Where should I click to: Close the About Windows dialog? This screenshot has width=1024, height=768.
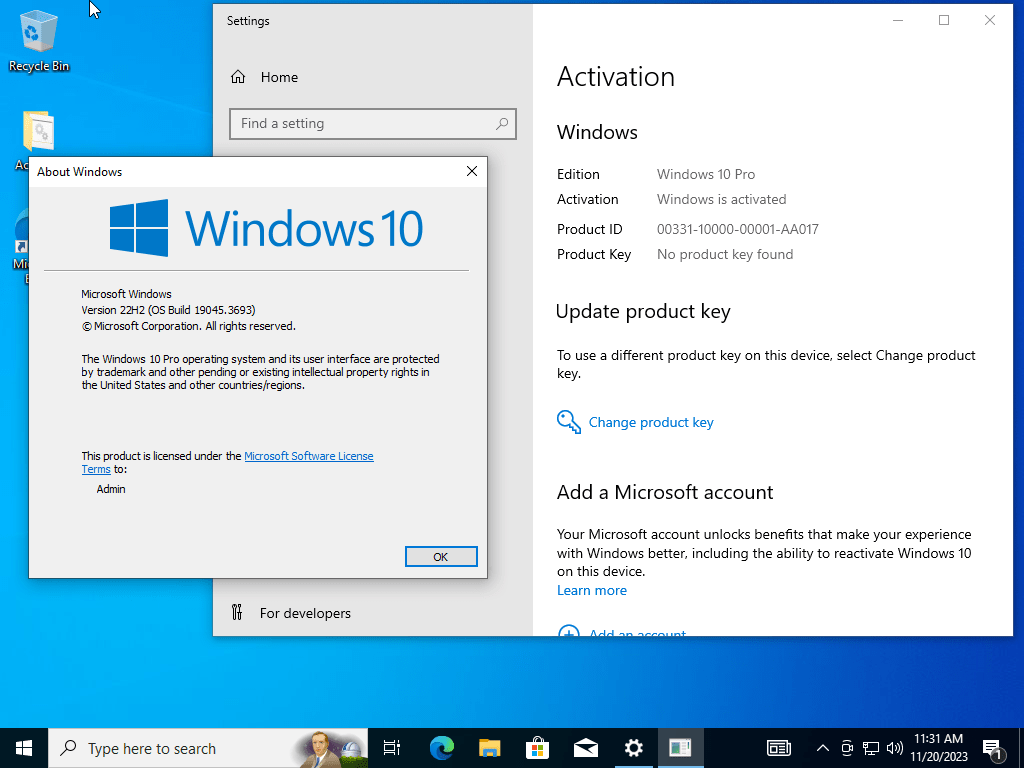(x=472, y=171)
